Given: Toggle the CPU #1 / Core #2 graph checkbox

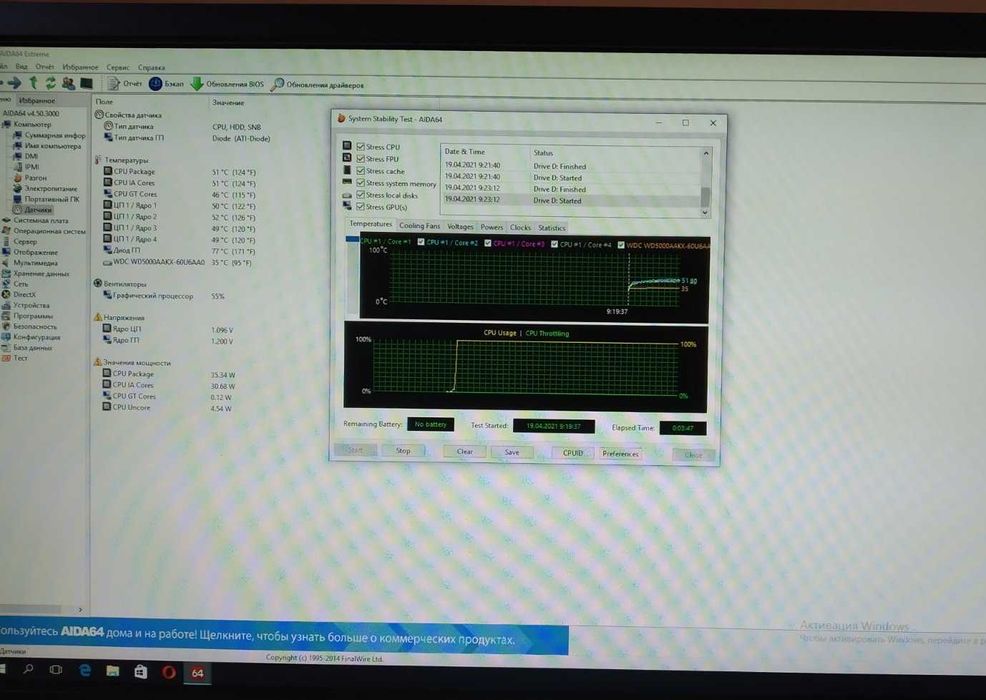Looking at the screenshot, I should click(x=421, y=242).
